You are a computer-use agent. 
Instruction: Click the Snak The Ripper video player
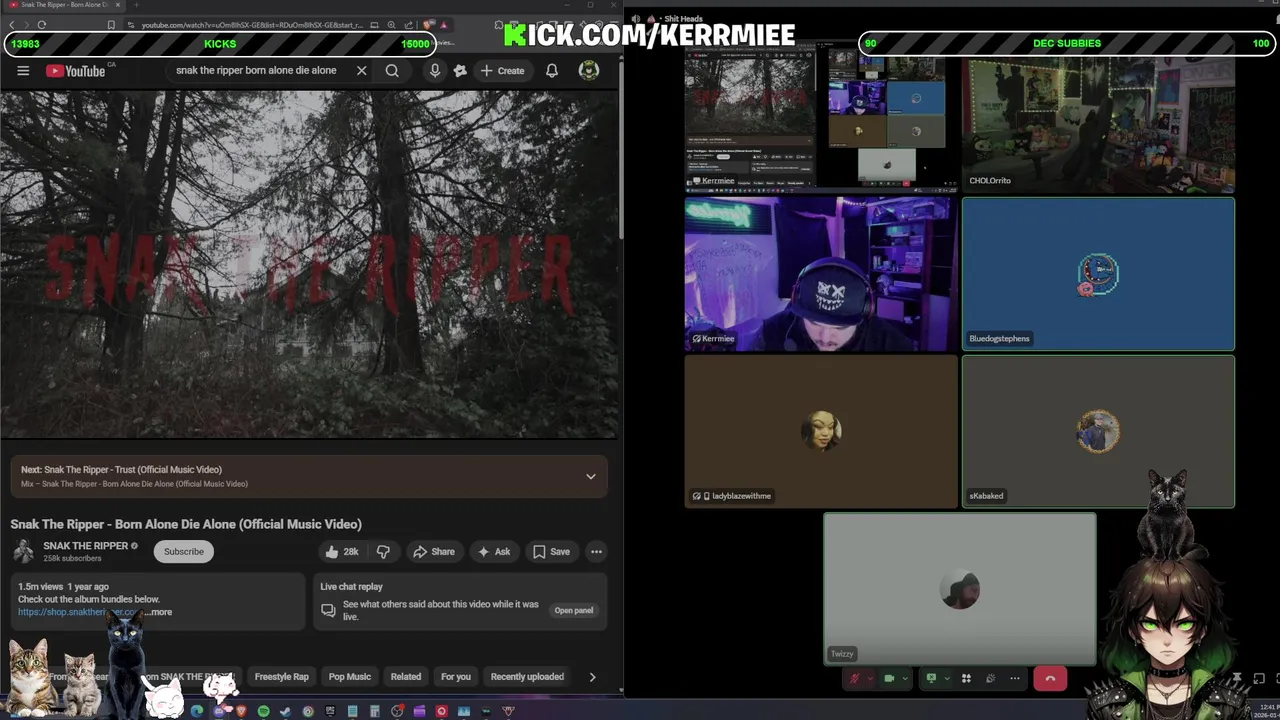click(309, 265)
